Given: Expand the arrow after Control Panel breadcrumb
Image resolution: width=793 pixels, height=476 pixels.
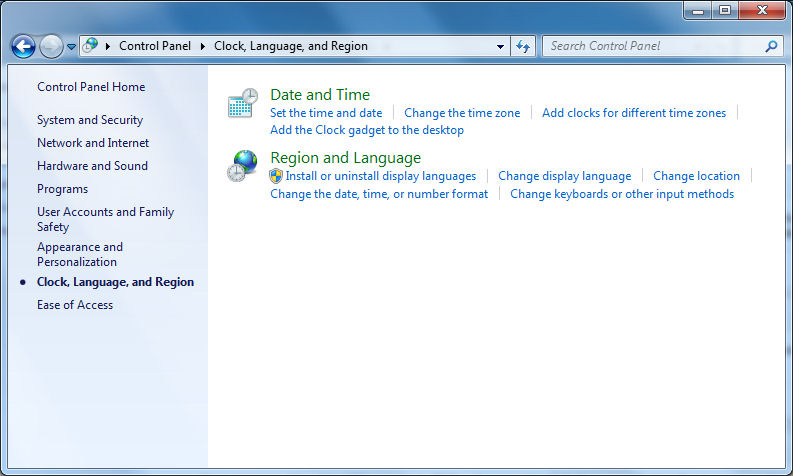Looking at the screenshot, I should click(203, 46).
